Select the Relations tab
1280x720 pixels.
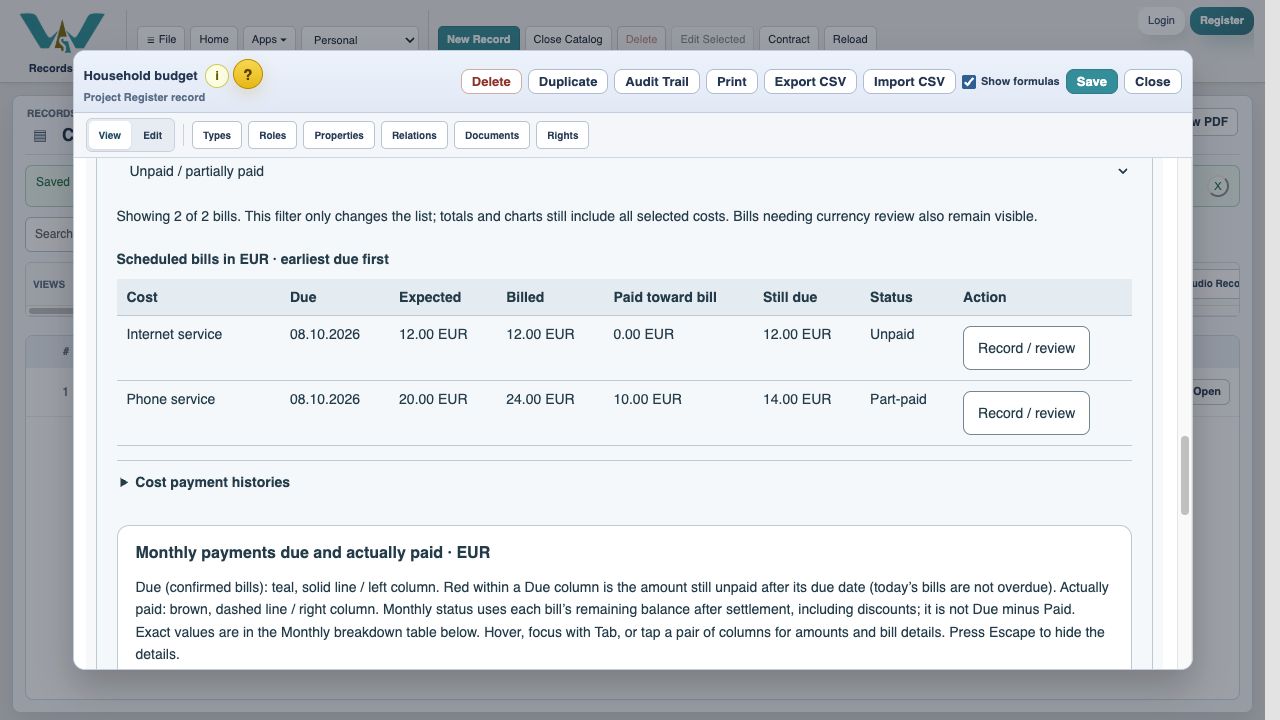tap(414, 135)
